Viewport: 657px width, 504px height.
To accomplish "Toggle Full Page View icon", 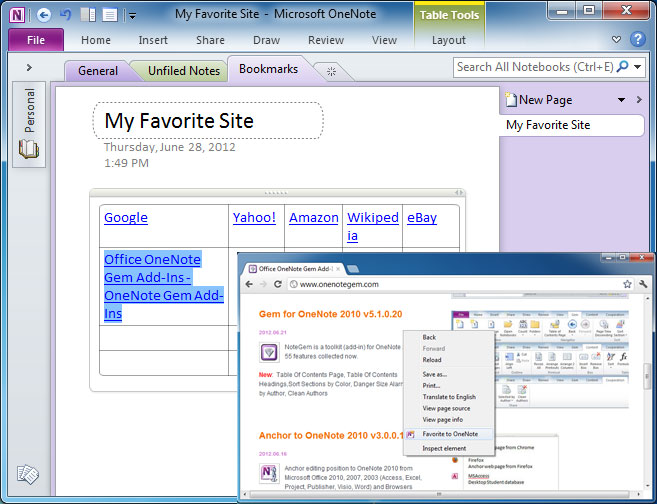I will (110, 16).
